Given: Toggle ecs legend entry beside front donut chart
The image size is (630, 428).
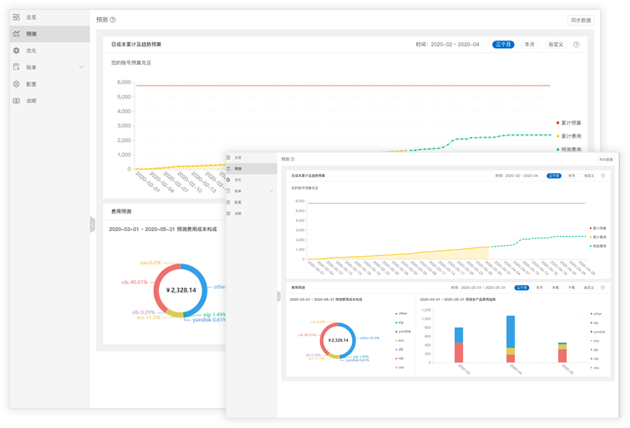Looking at the screenshot, I should [x=400, y=340].
